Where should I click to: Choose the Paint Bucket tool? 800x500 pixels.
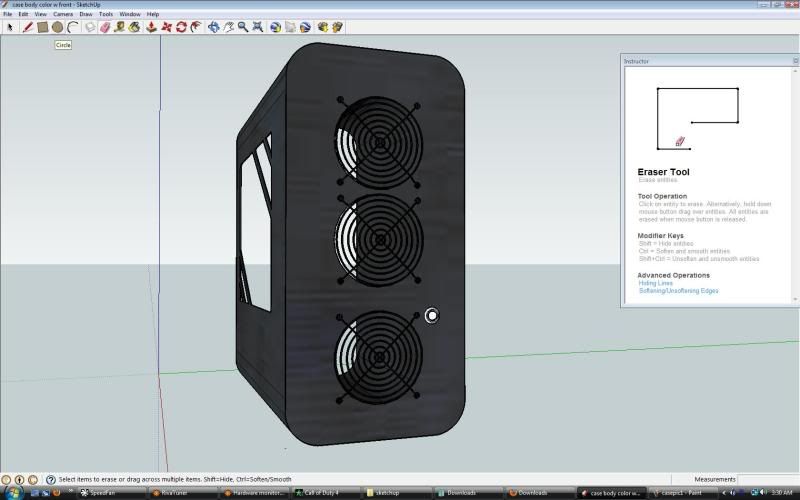coord(135,27)
